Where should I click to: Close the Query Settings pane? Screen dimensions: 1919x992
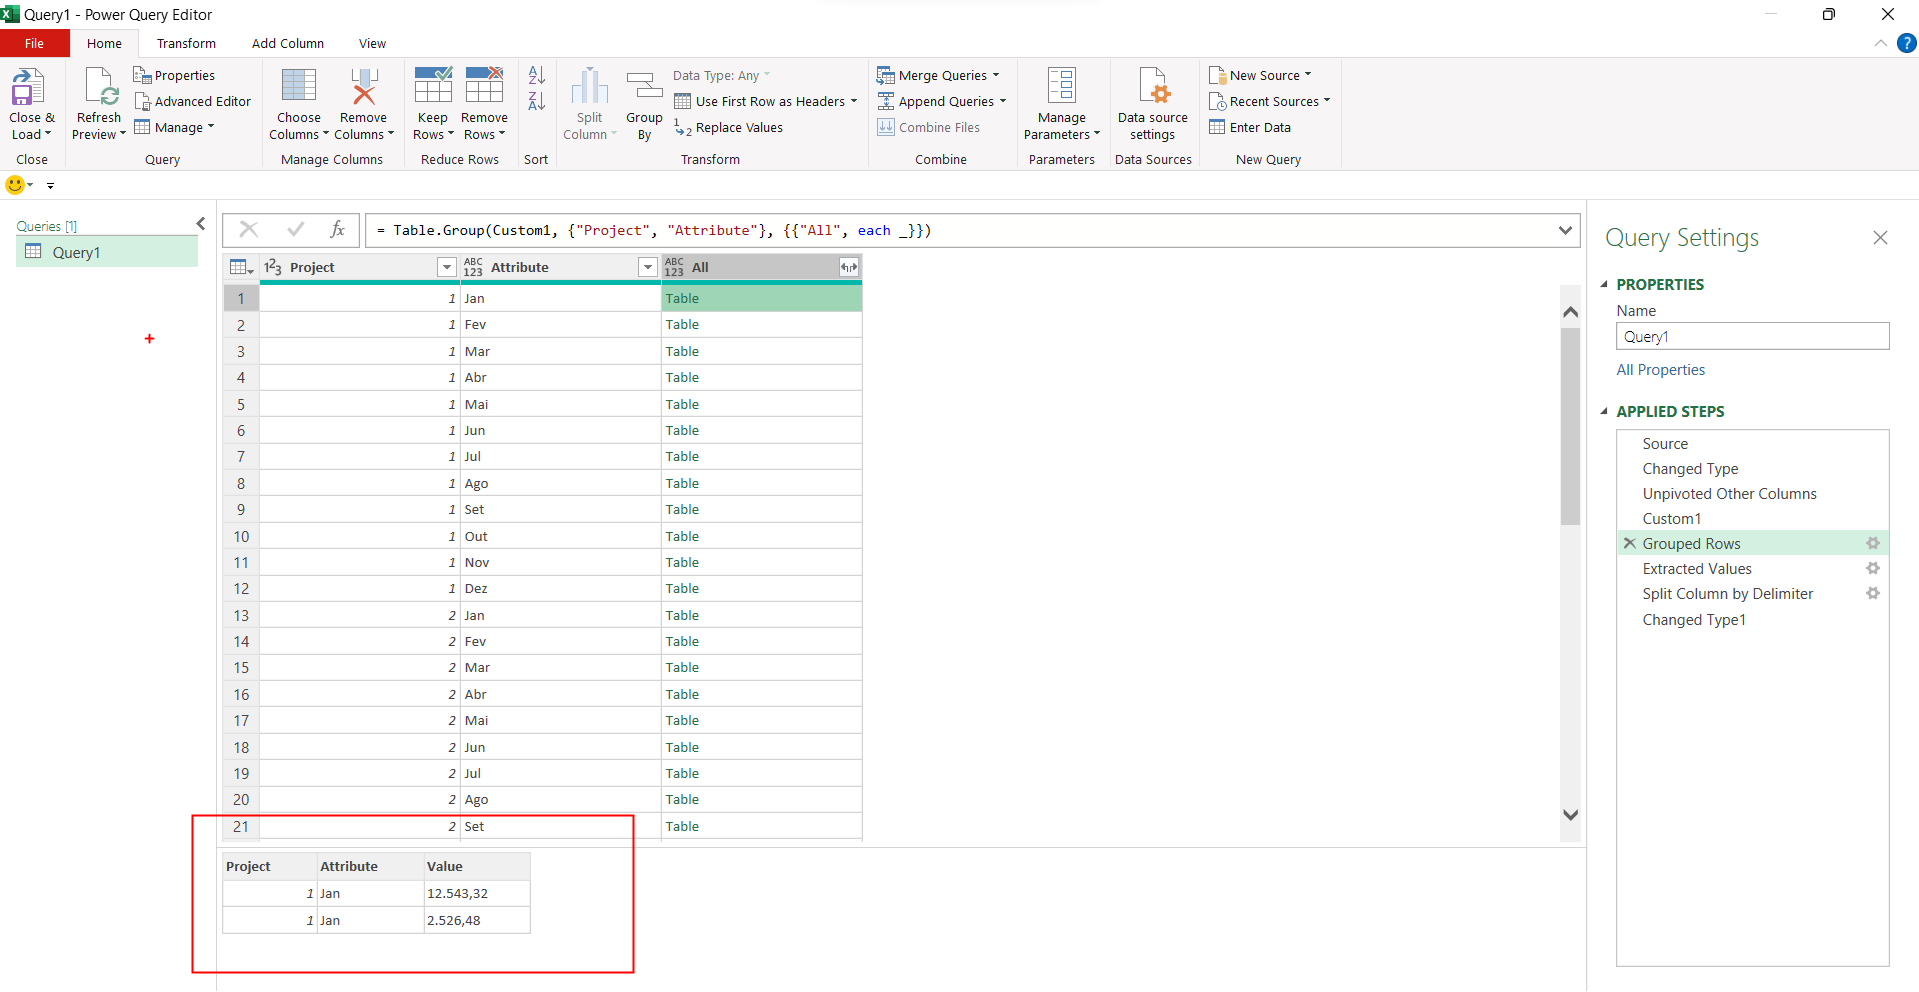click(1880, 237)
